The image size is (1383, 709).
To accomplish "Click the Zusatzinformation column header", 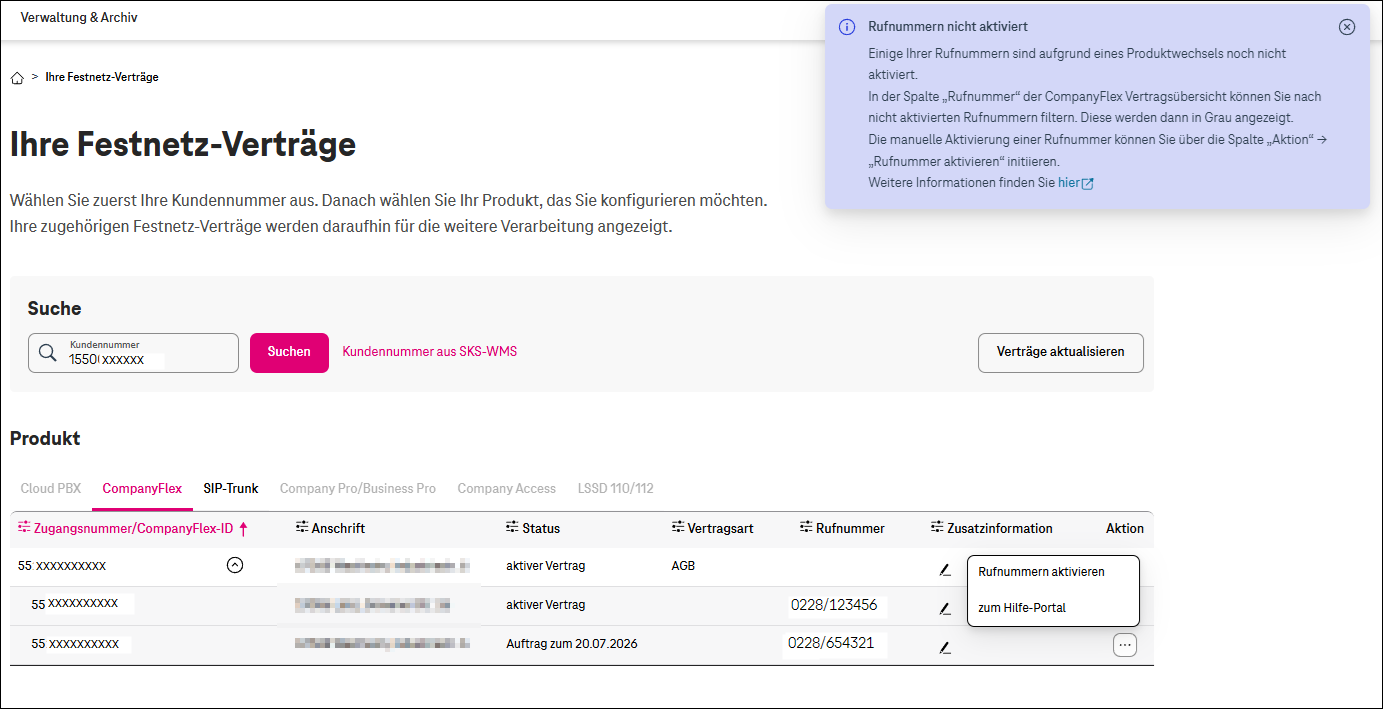I will point(1000,528).
